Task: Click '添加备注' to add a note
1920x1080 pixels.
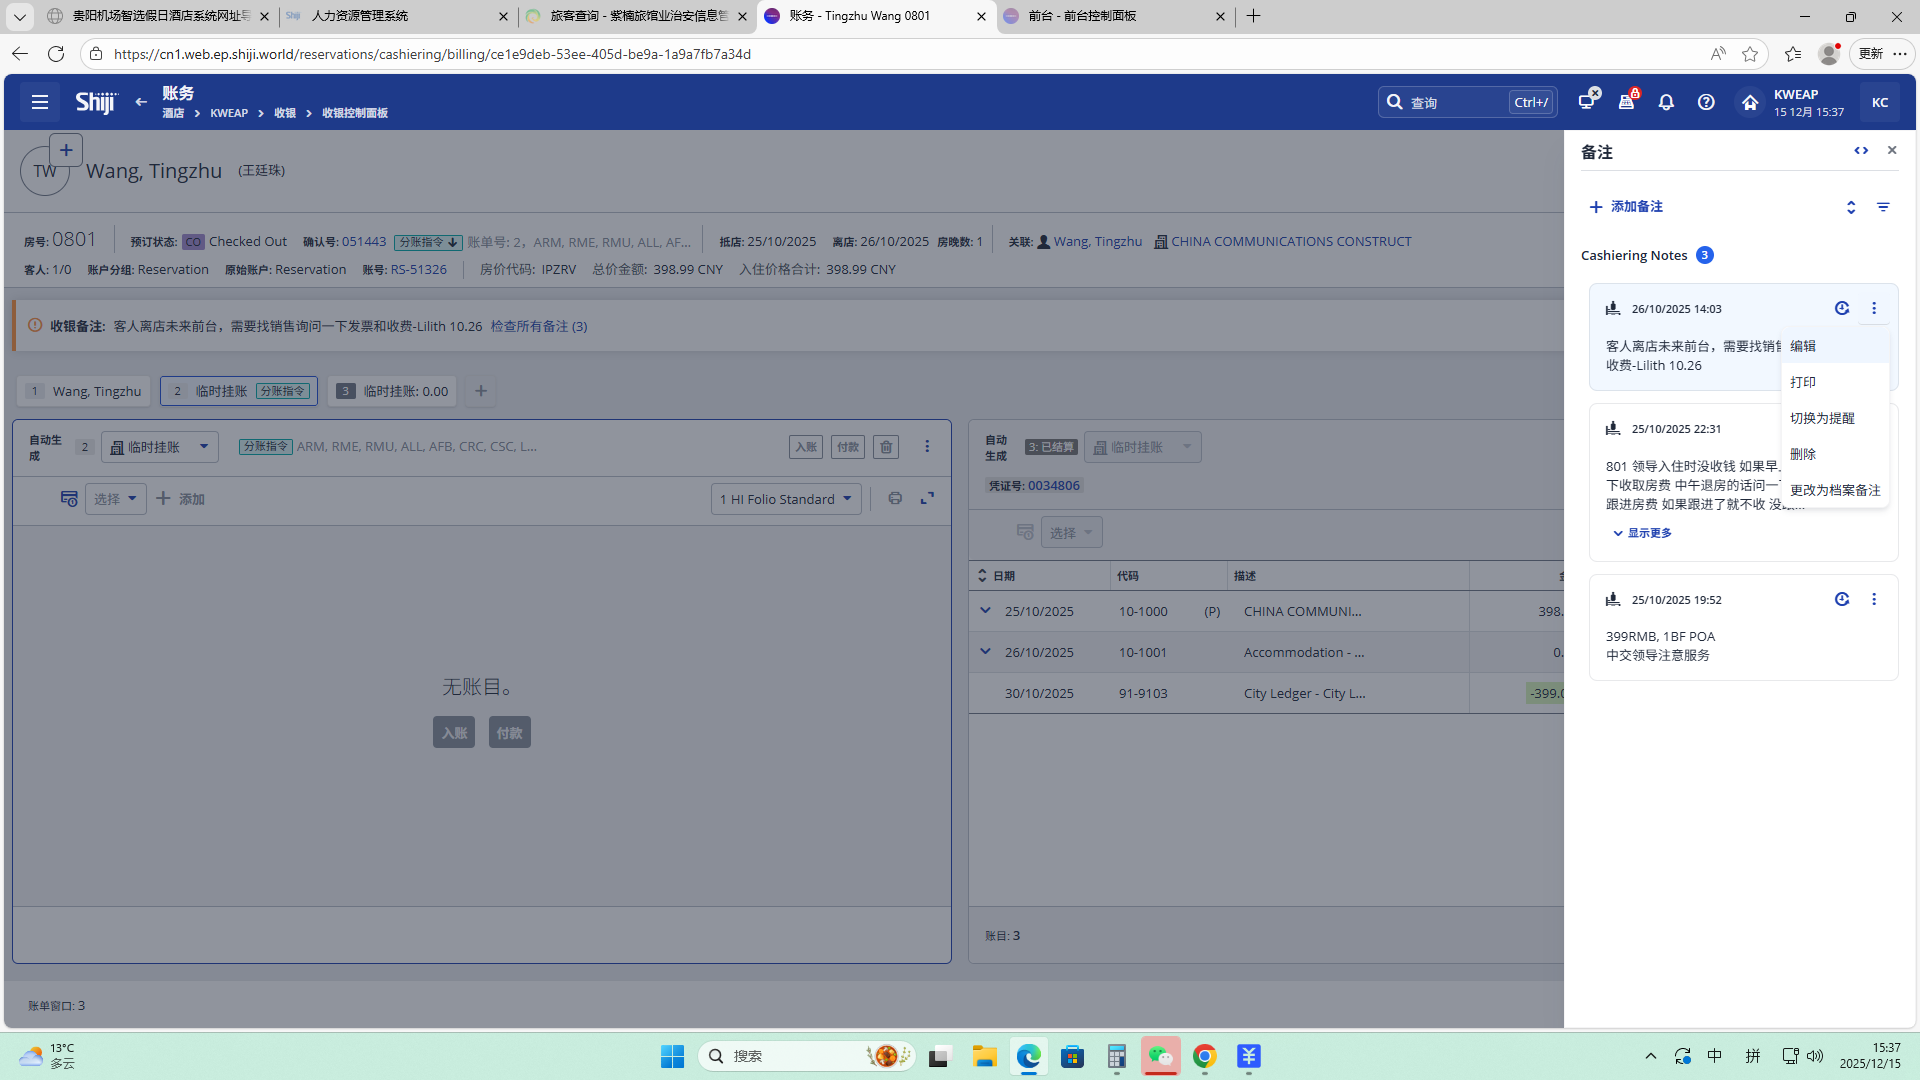Action: [1626, 207]
